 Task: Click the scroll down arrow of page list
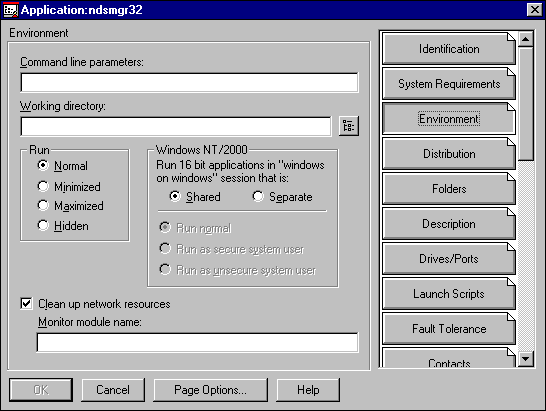point(526,359)
